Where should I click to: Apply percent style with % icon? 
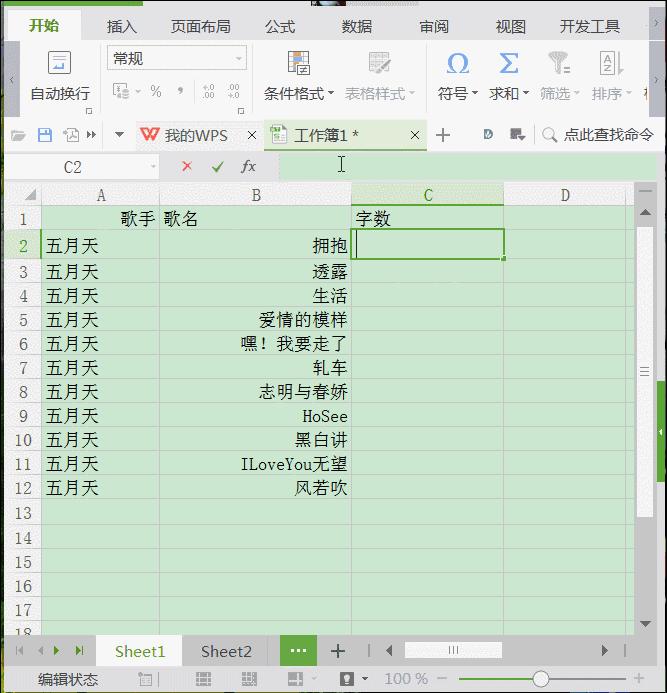pos(156,91)
